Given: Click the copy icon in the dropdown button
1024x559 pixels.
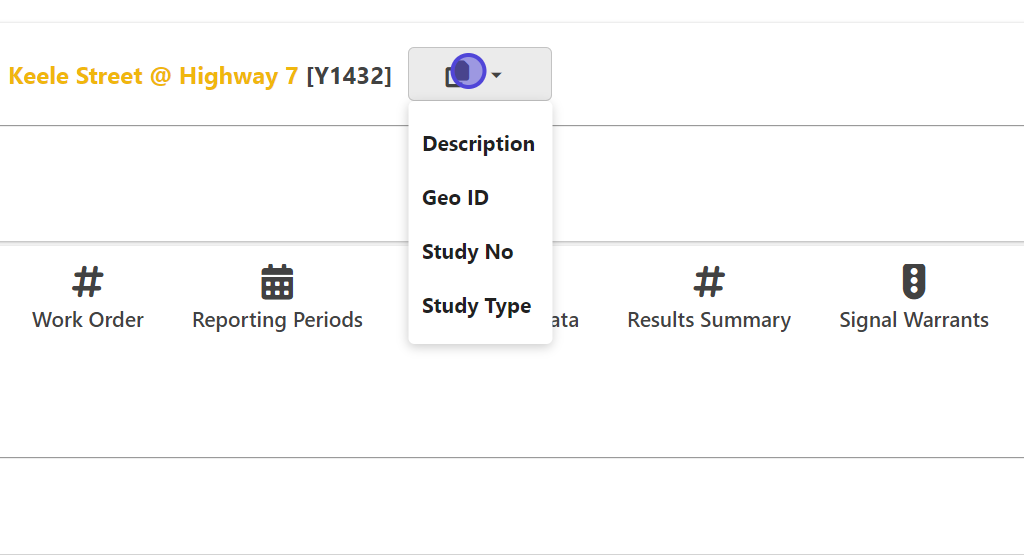Looking at the screenshot, I should point(458,74).
